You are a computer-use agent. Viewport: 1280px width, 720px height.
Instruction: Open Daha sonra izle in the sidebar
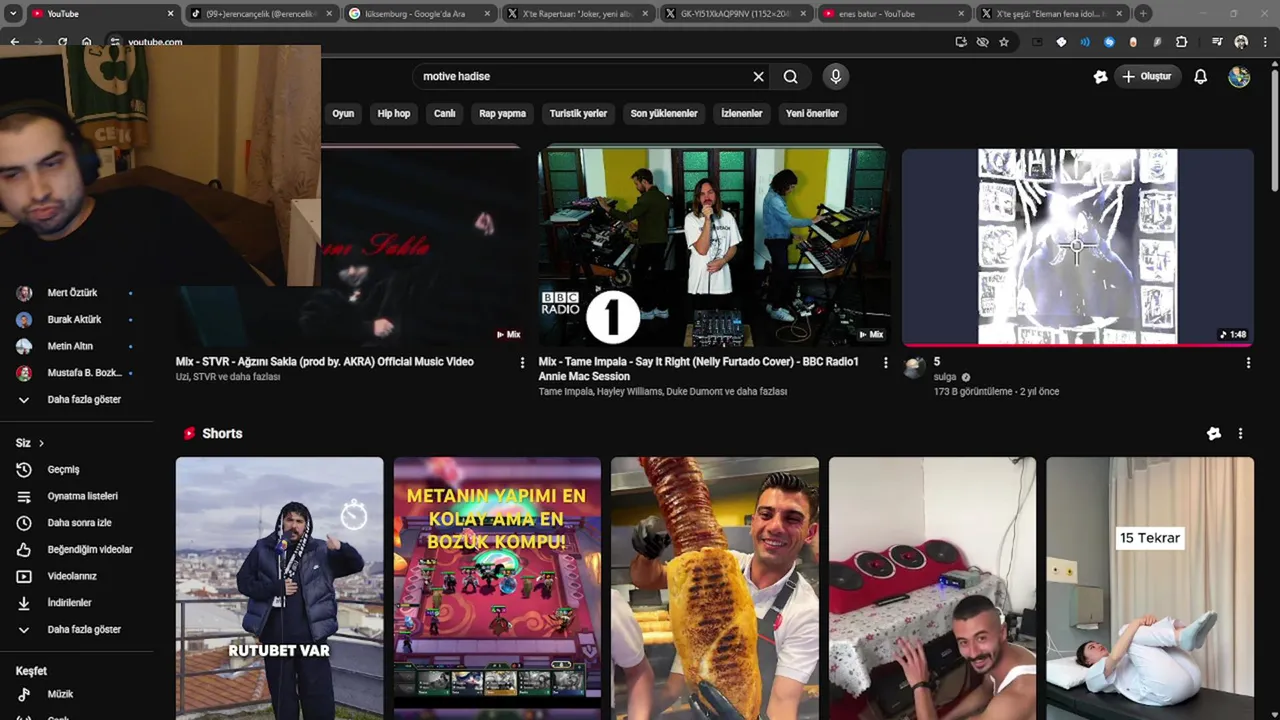click(x=80, y=523)
